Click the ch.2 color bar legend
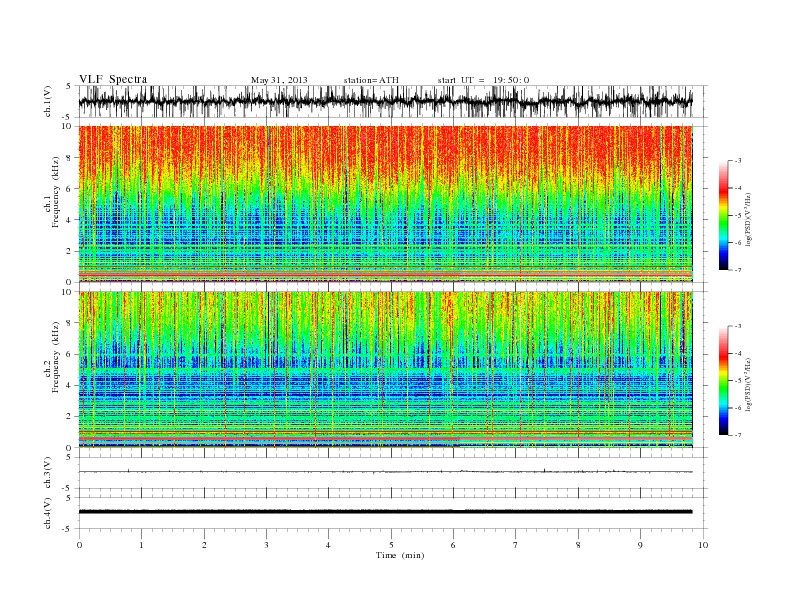 tap(723, 381)
